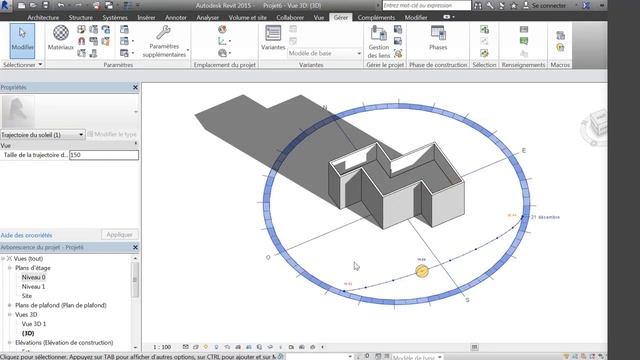Select Niveau 0 in project browser
640x360 pixels.
33,278
